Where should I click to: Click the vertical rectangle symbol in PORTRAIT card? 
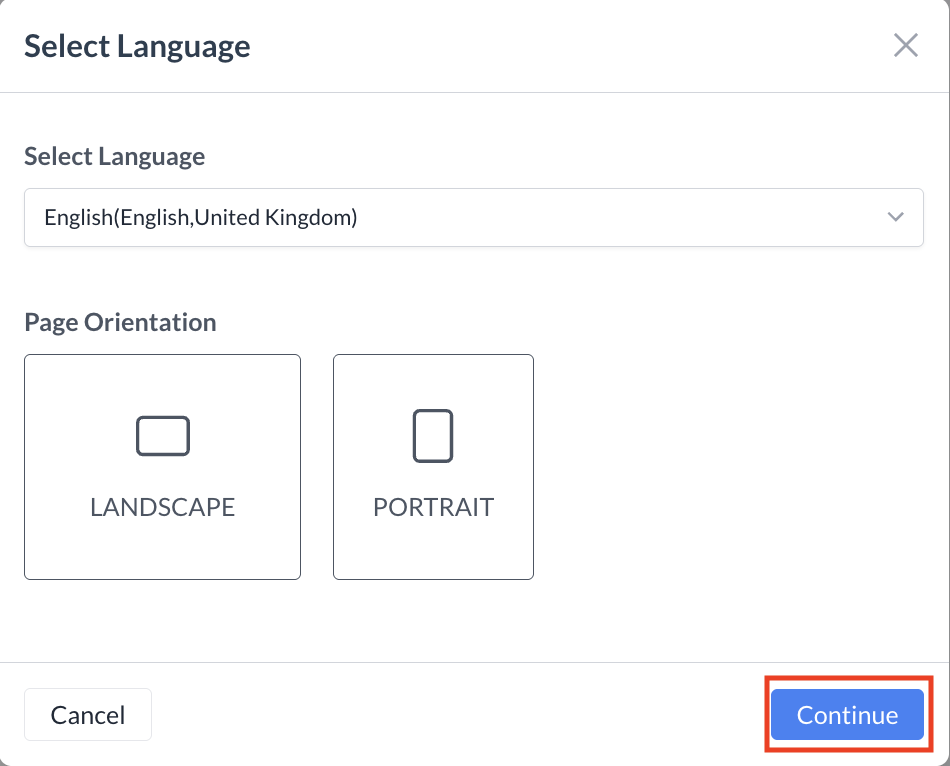point(433,436)
